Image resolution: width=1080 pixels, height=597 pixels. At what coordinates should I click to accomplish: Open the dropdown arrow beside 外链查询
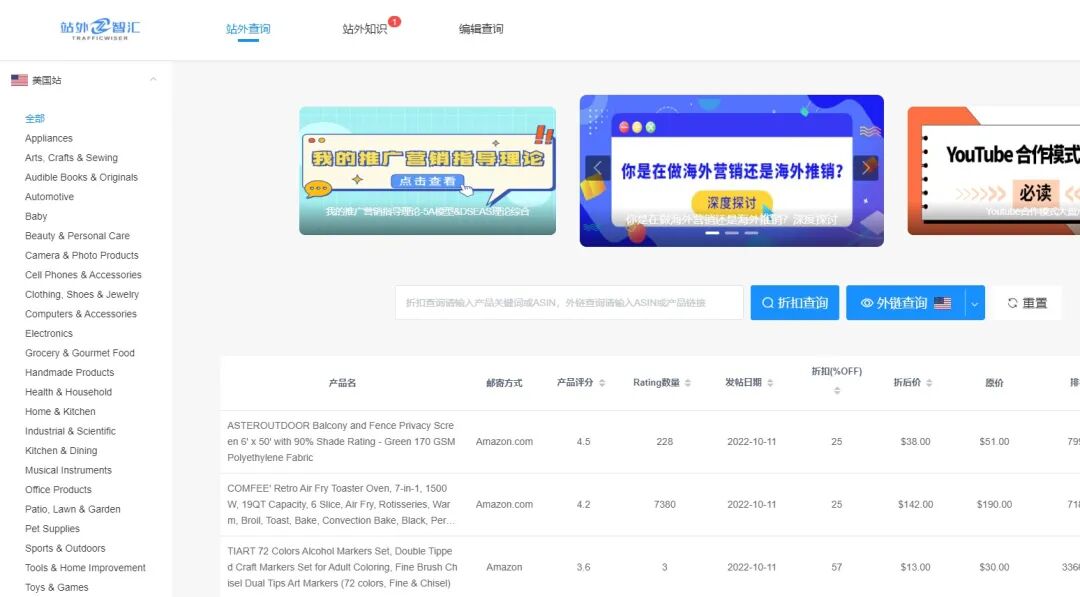click(x=973, y=302)
